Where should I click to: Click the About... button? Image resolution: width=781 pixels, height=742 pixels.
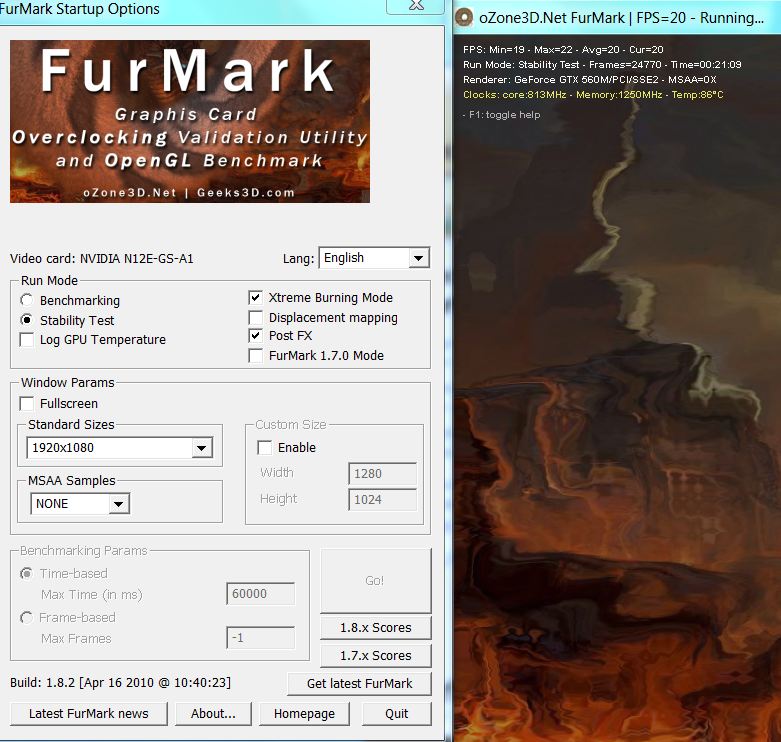(x=213, y=714)
